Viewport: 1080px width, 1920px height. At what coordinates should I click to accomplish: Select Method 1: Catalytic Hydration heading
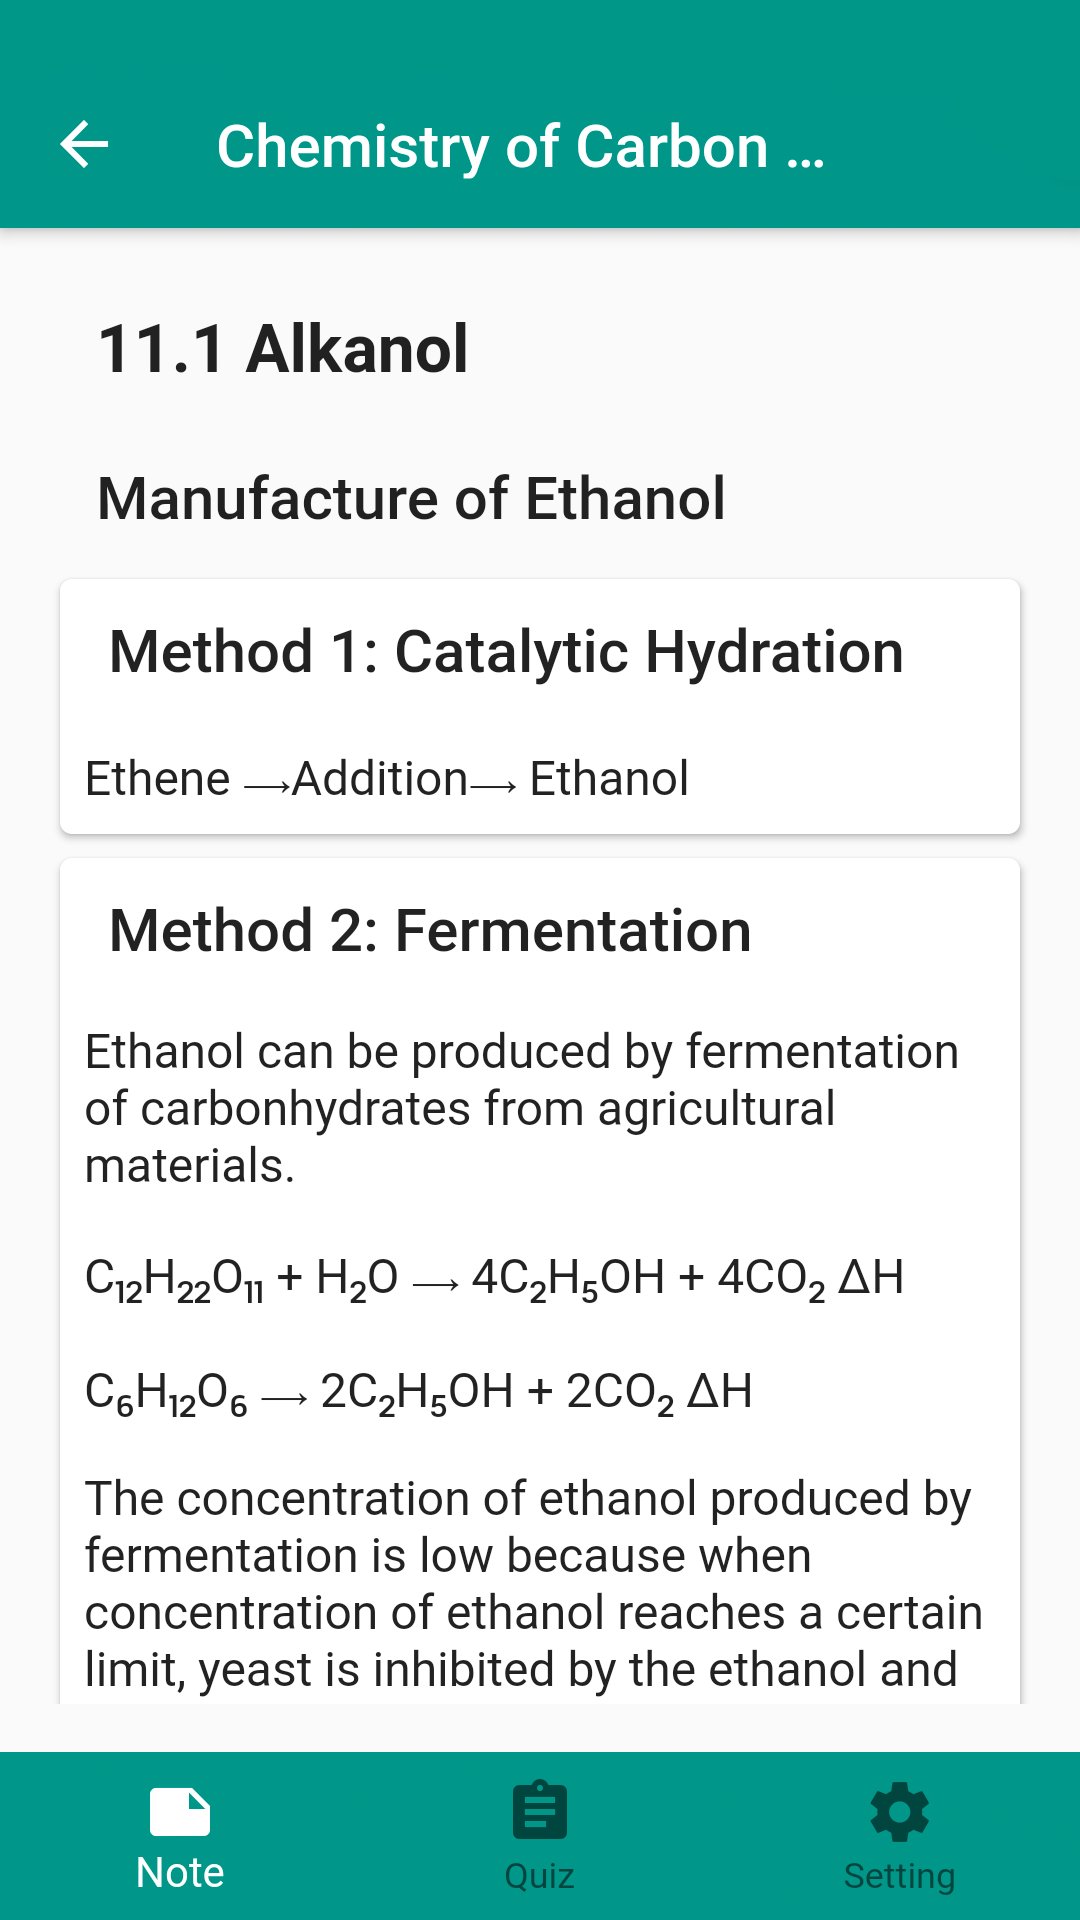point(506,652)
